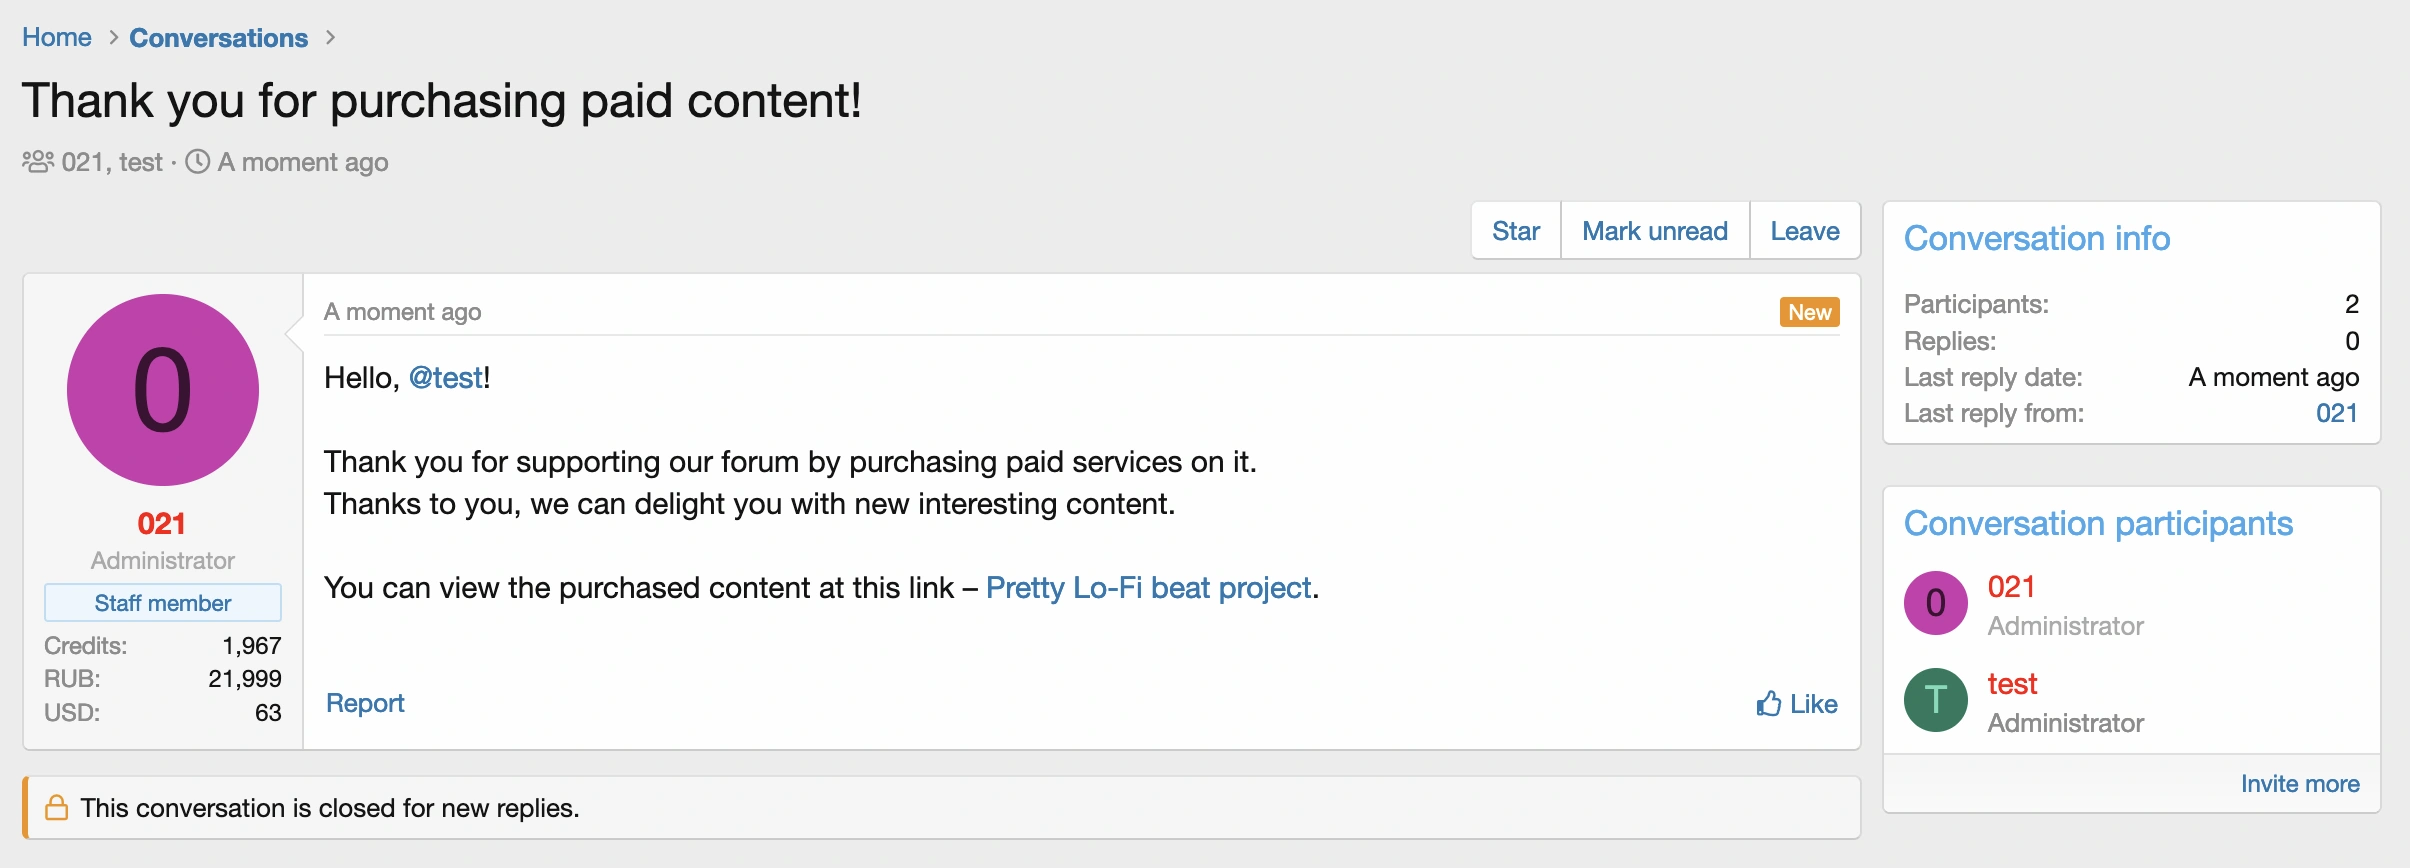The height and width of the screenshot is (868, 2410).
Task: Click the @test mention in the message
Action: point(446,378)
